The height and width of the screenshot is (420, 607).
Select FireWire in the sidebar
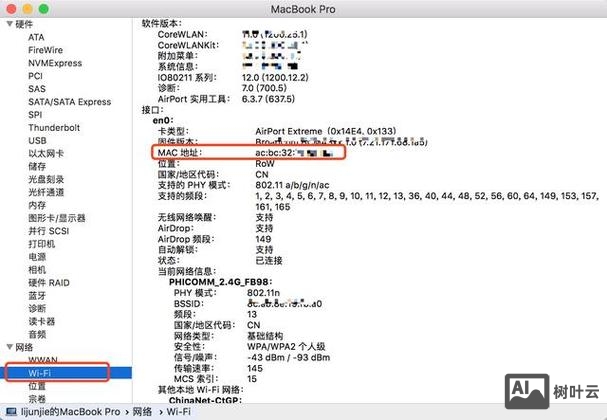pyautogui.click(x=45, y=50)
